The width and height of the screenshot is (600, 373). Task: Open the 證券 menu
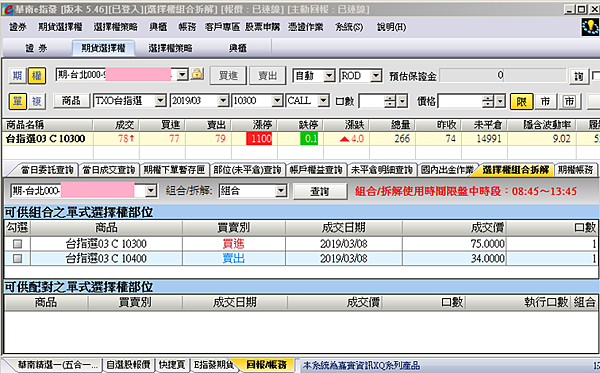[x=18, y=27]
